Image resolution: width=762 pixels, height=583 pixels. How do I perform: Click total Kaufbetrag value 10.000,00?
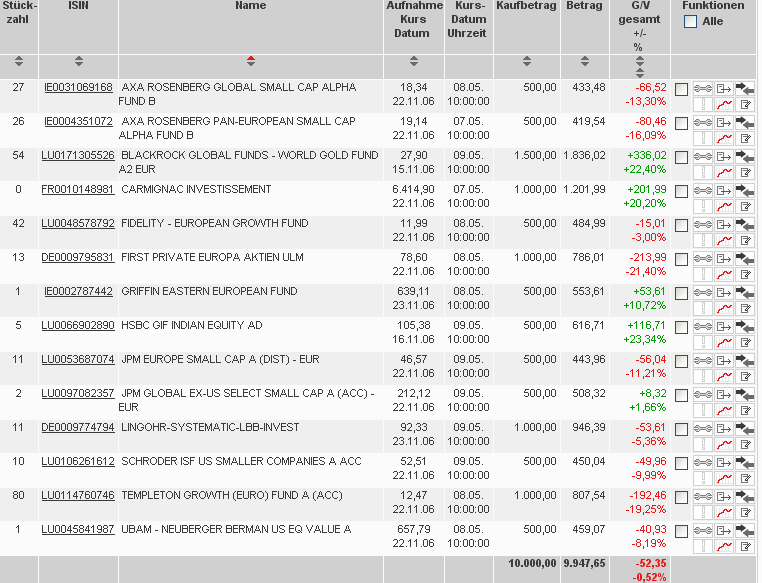click(532, 564)
